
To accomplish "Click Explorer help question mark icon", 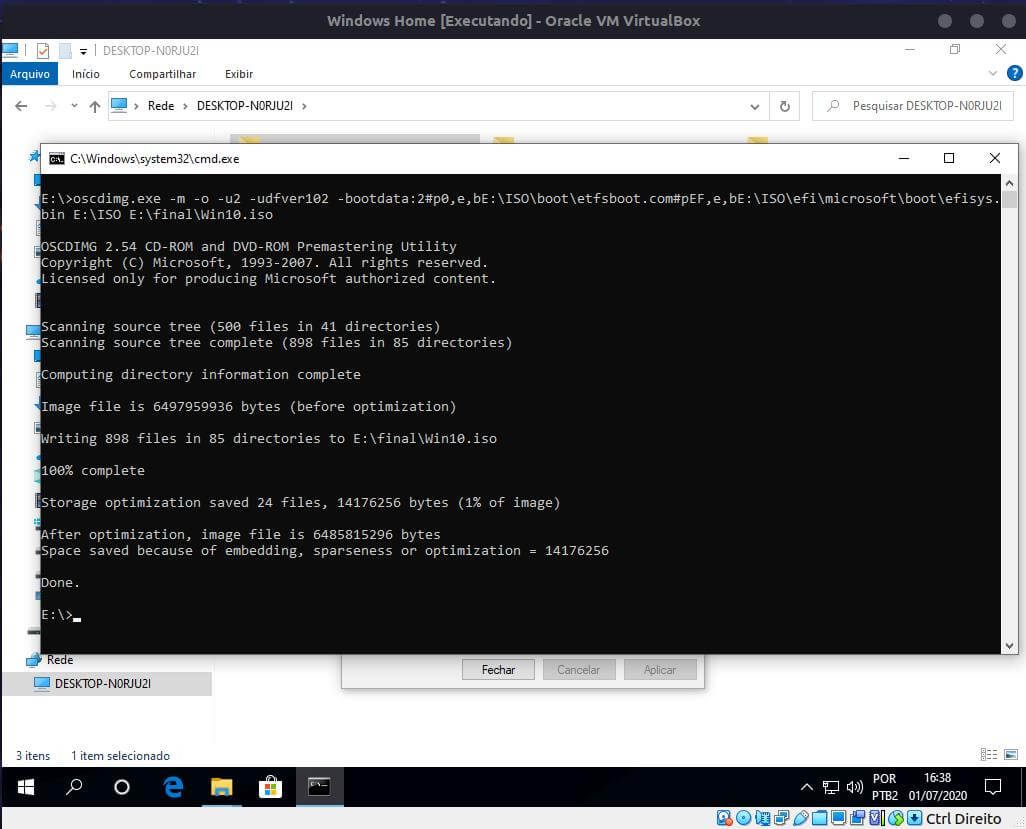I will pos(1014,73).
